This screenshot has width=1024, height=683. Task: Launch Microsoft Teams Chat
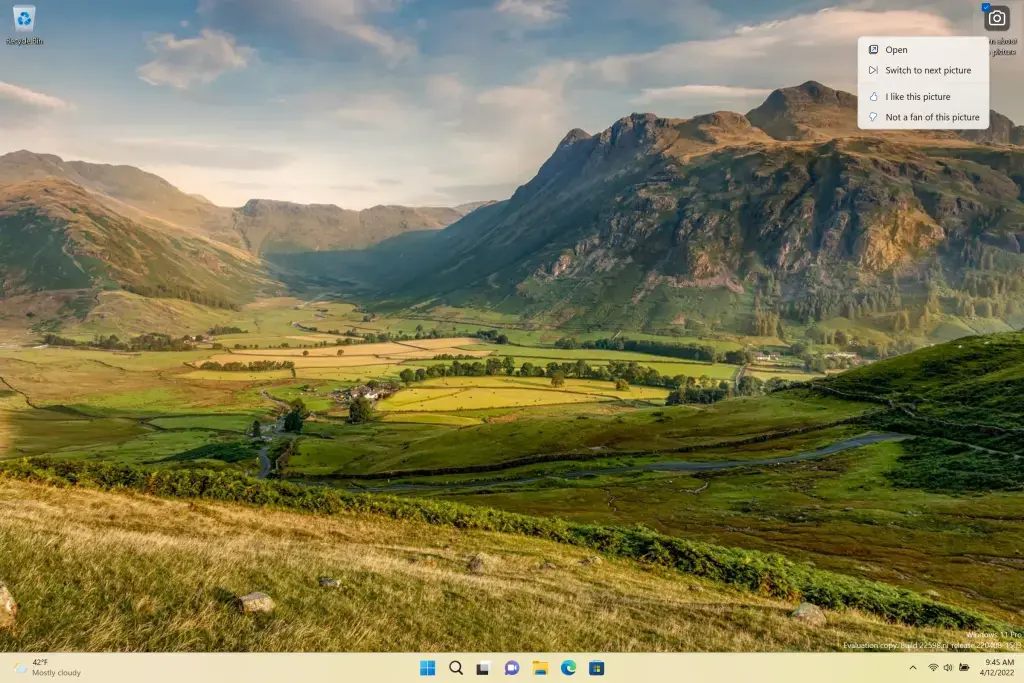coord(512,667)
